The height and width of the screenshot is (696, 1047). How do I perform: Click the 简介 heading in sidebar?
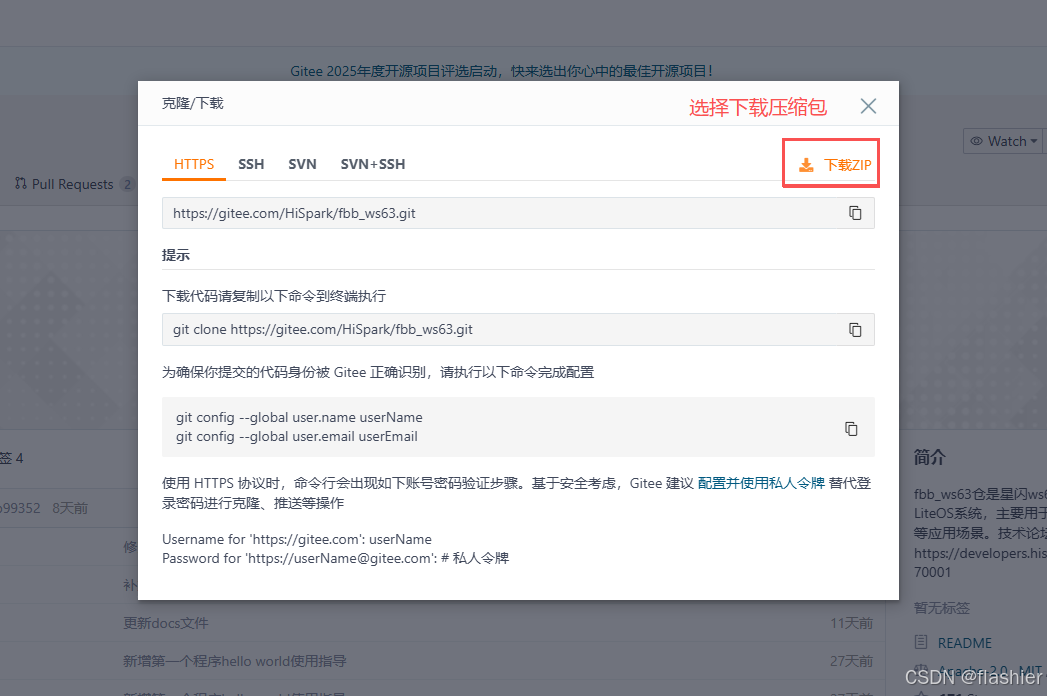pos(929,458)
